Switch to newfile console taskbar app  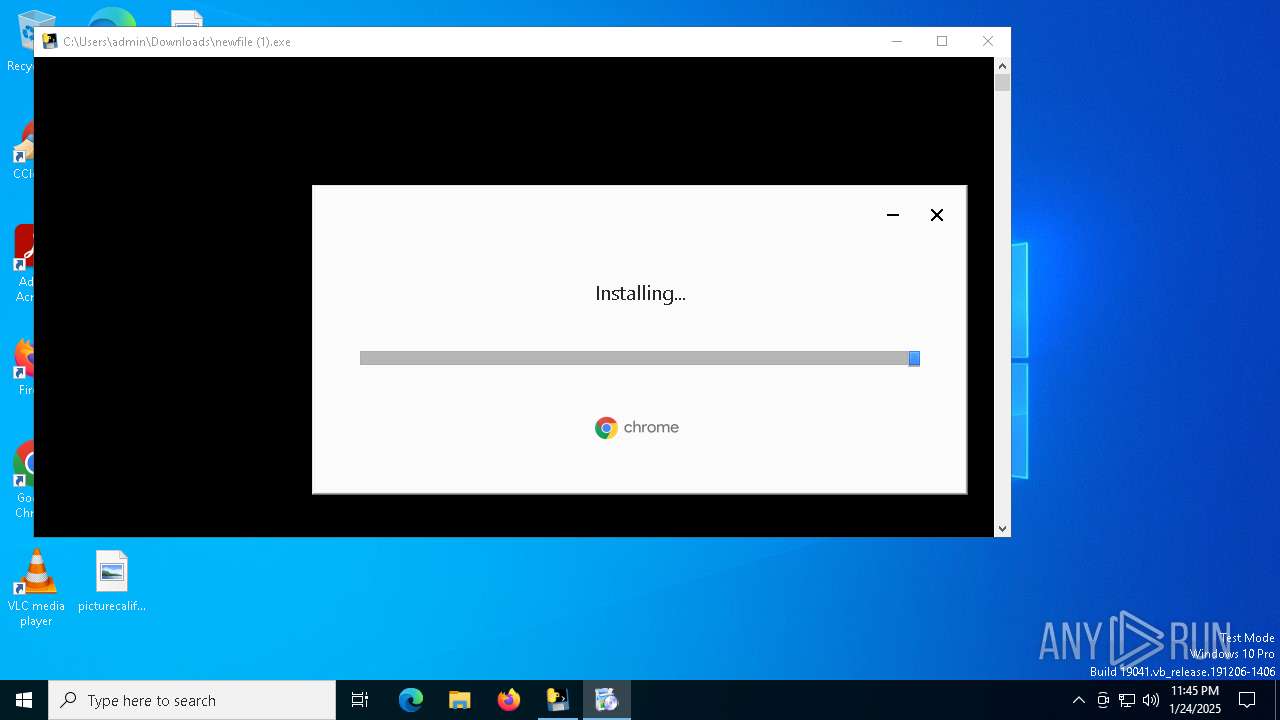point(558,700)
